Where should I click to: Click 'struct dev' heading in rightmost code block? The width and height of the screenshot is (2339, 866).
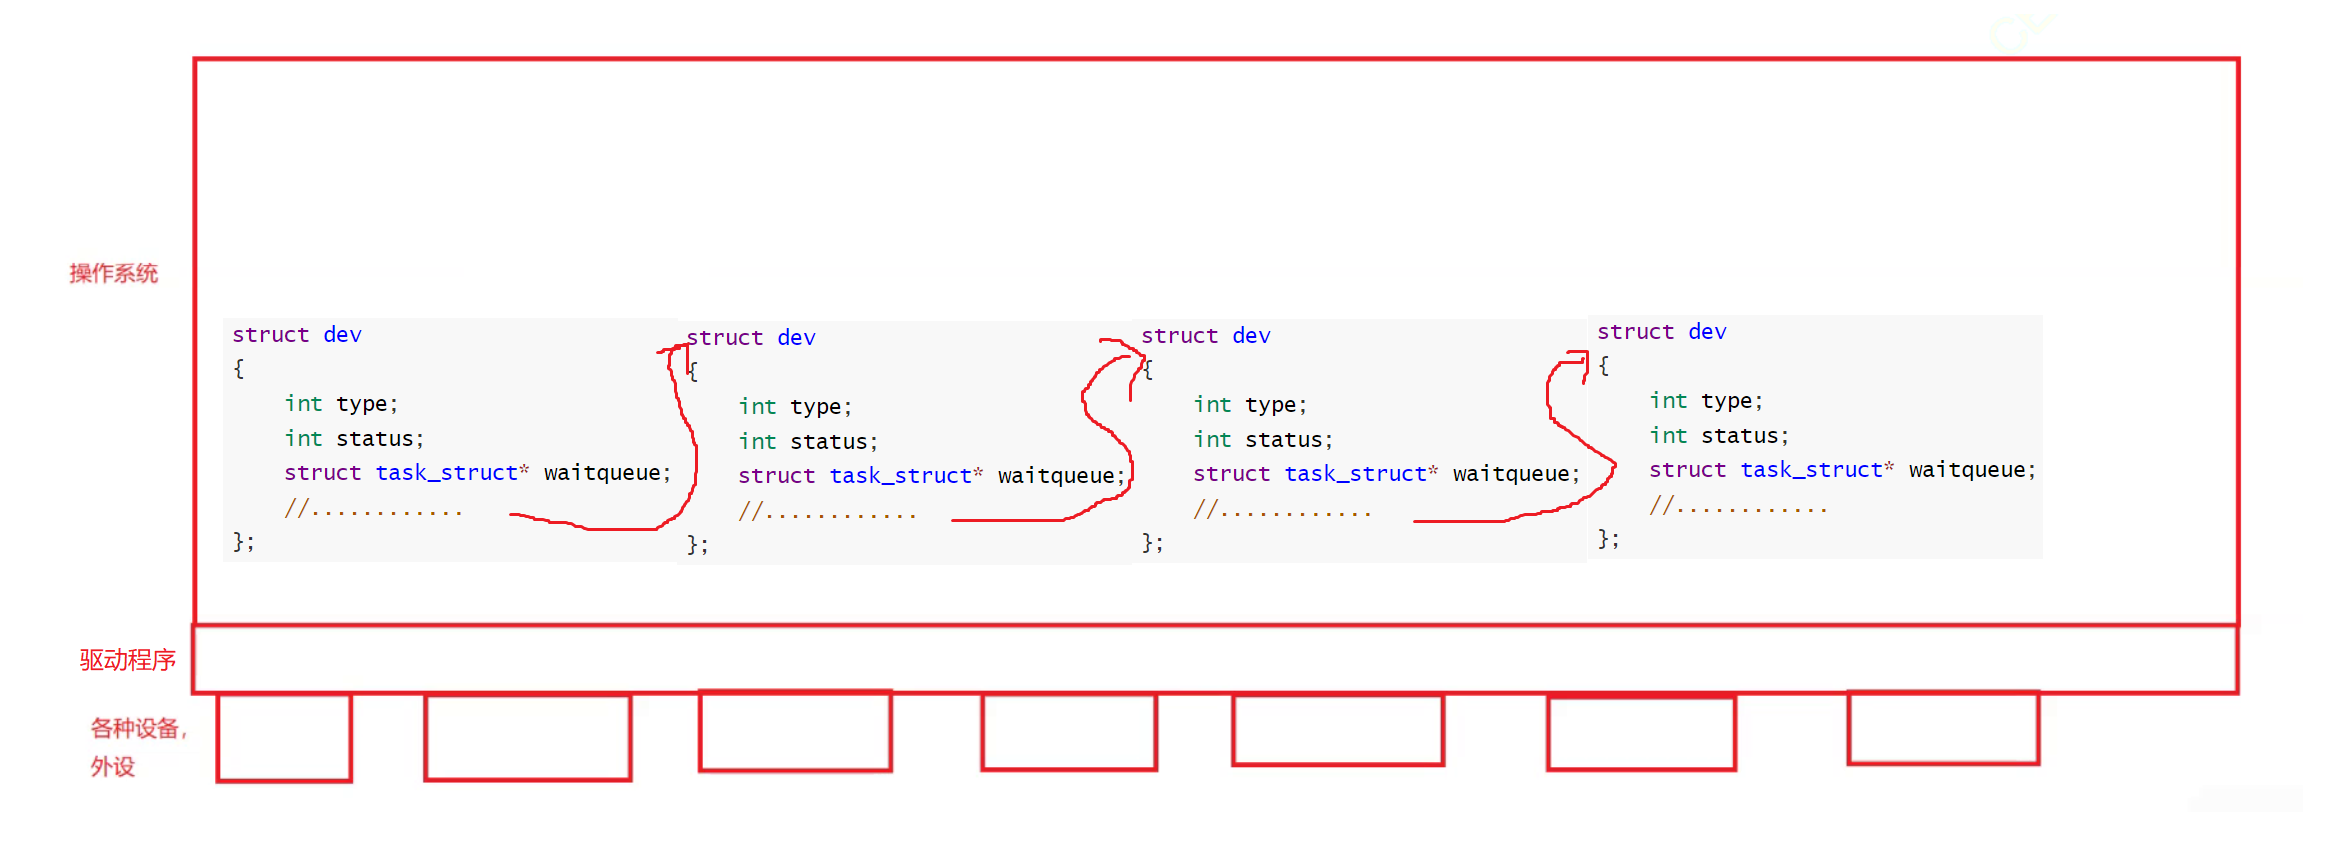[x=1662, y=332]
